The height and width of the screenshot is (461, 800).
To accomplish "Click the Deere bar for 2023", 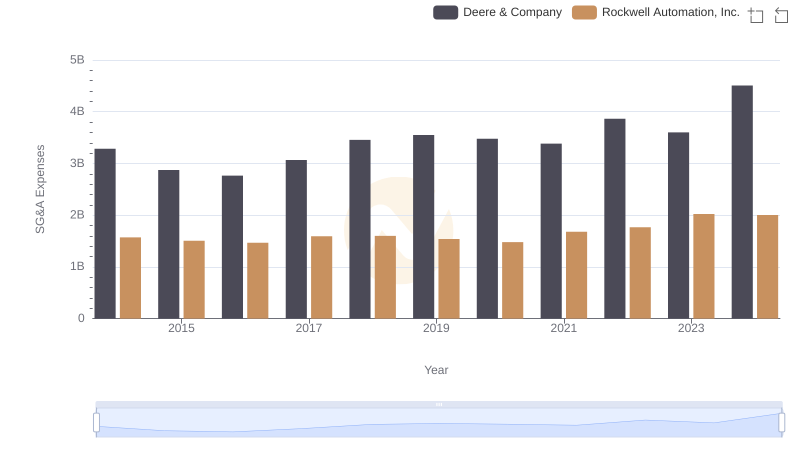I will [679, 225].
